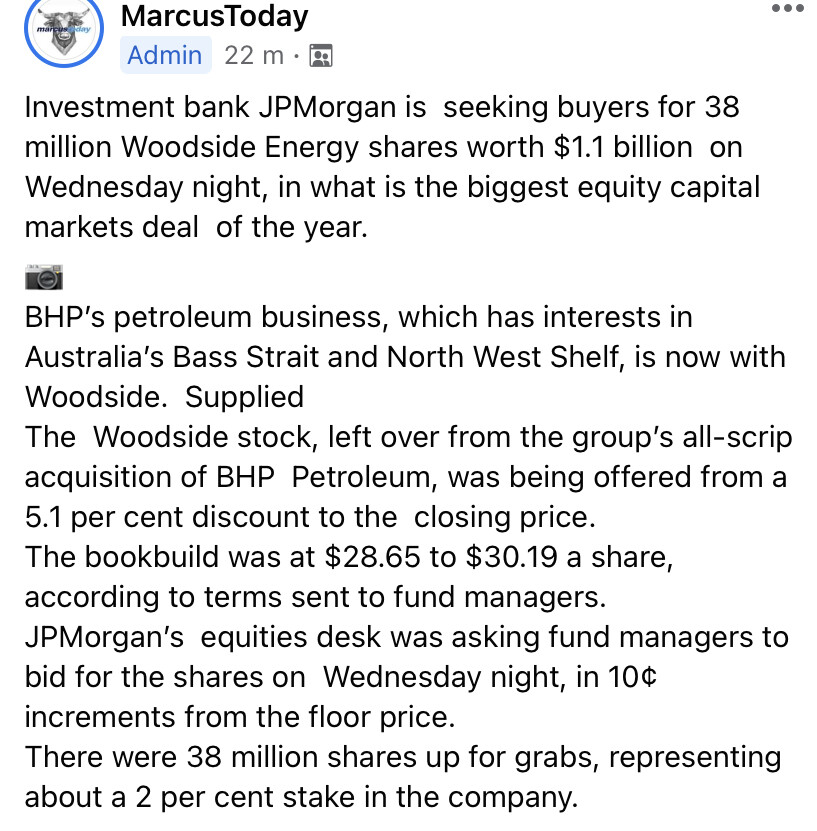Tap 'according to terms sent to fund managers'
Viewport: 817px width, 831px height.
316,597
